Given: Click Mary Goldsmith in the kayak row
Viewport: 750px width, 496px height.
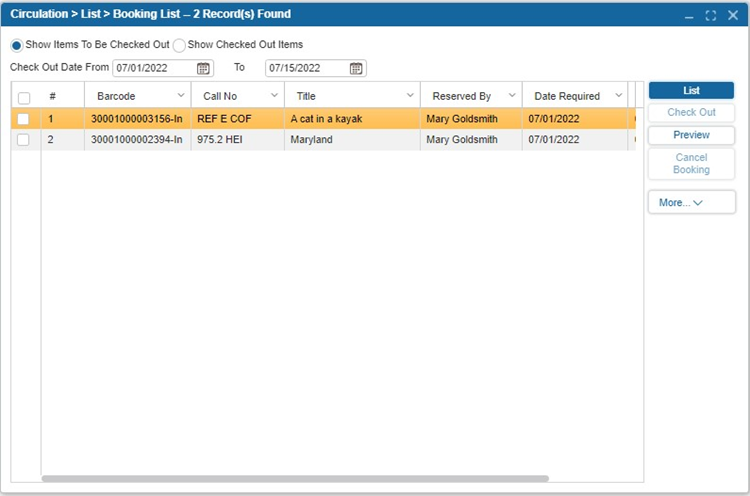Looking at the screenshot, I should coord(462,119).
